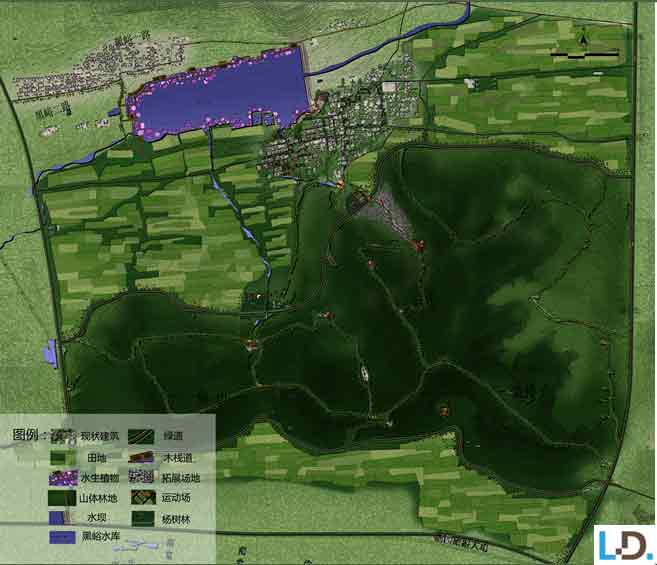Select the 水生植物 legend icon
The height and width of the screenshot is (565, 657).
63,477
